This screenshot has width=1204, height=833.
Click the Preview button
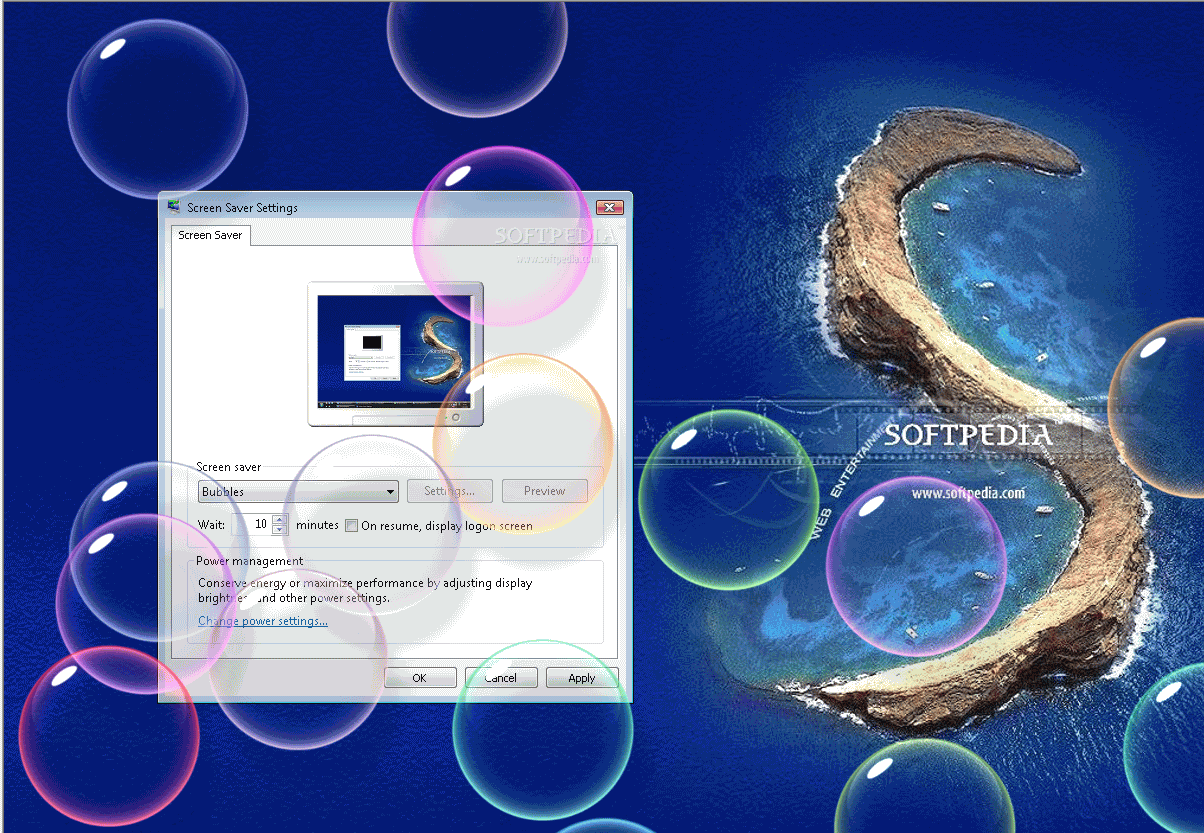pyautogui.click(x=544, y=491)
